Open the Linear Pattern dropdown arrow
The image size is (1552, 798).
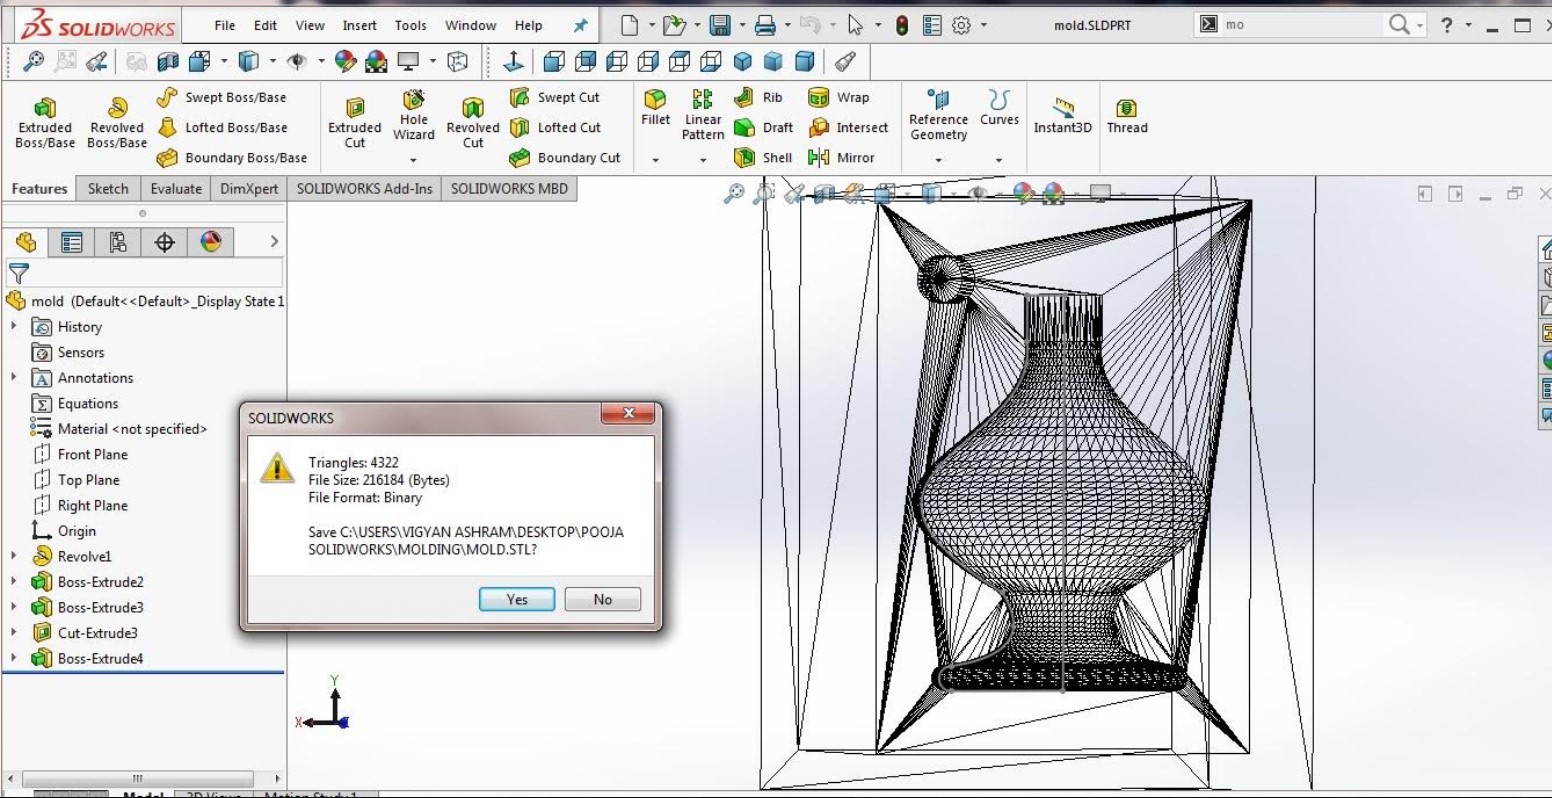pyautogui.click(x=703, y=160)
